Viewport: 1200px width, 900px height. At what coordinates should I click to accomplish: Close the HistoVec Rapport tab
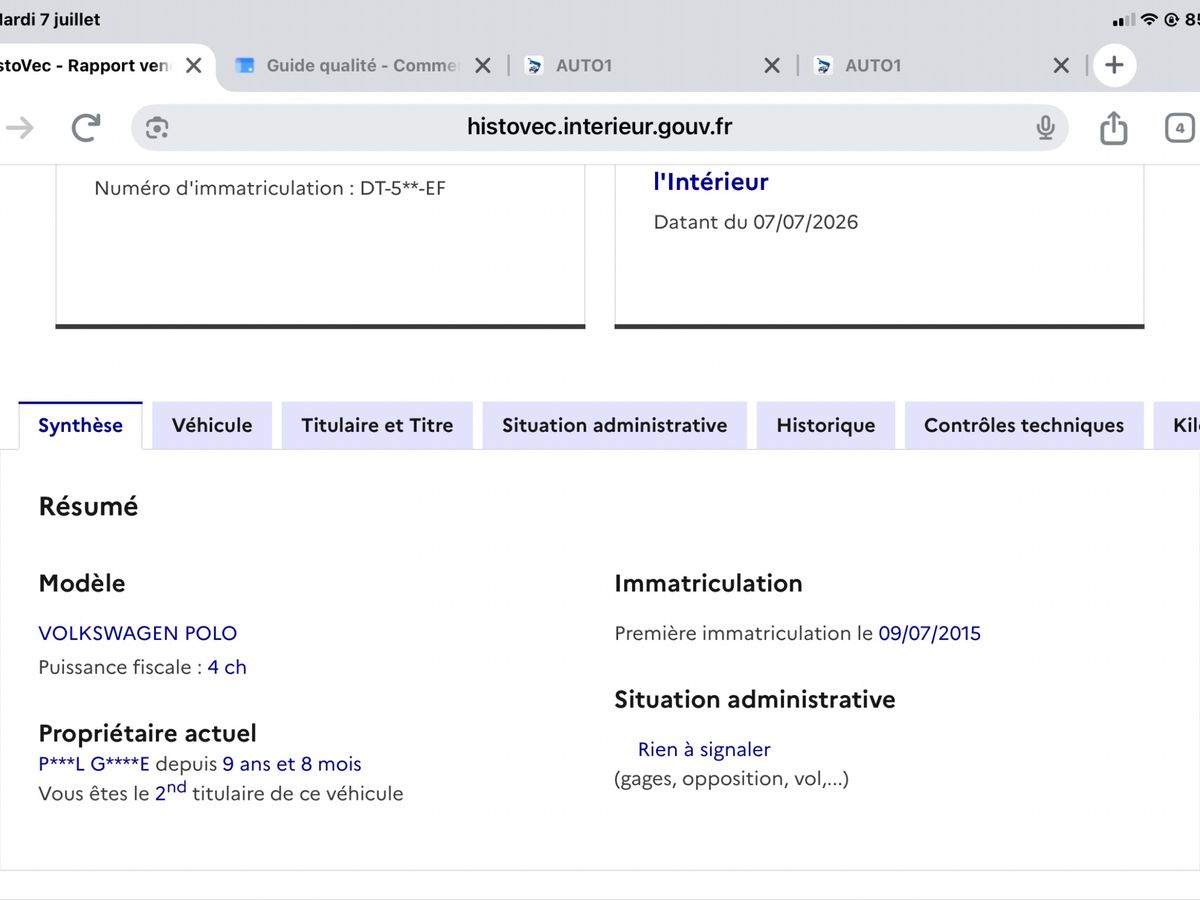(194, 66)
